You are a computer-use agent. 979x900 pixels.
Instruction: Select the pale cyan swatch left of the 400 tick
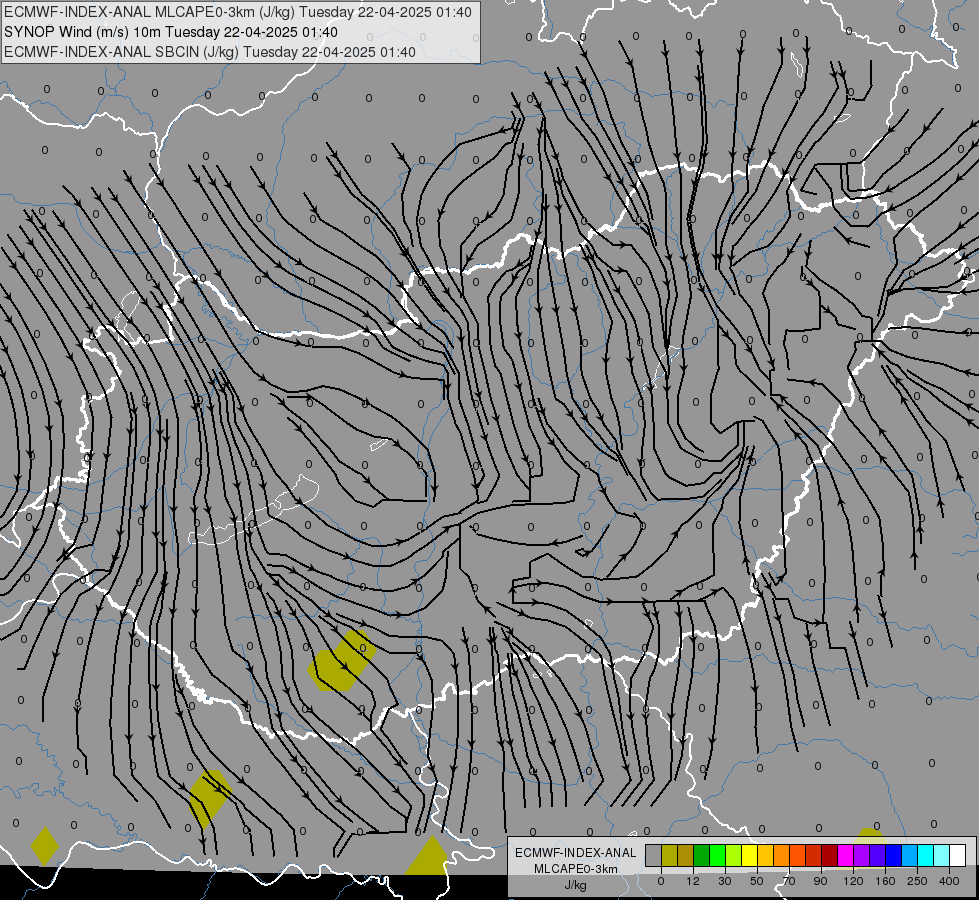[x=942, y=855]
